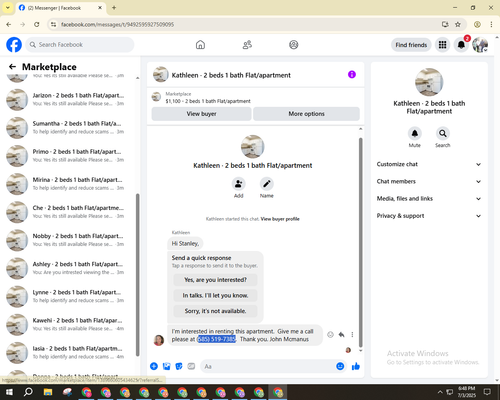The height and width of the screenshot is (400, 500).
Task: Open File Explorer from the taskbar
Action: click(48, 392)
